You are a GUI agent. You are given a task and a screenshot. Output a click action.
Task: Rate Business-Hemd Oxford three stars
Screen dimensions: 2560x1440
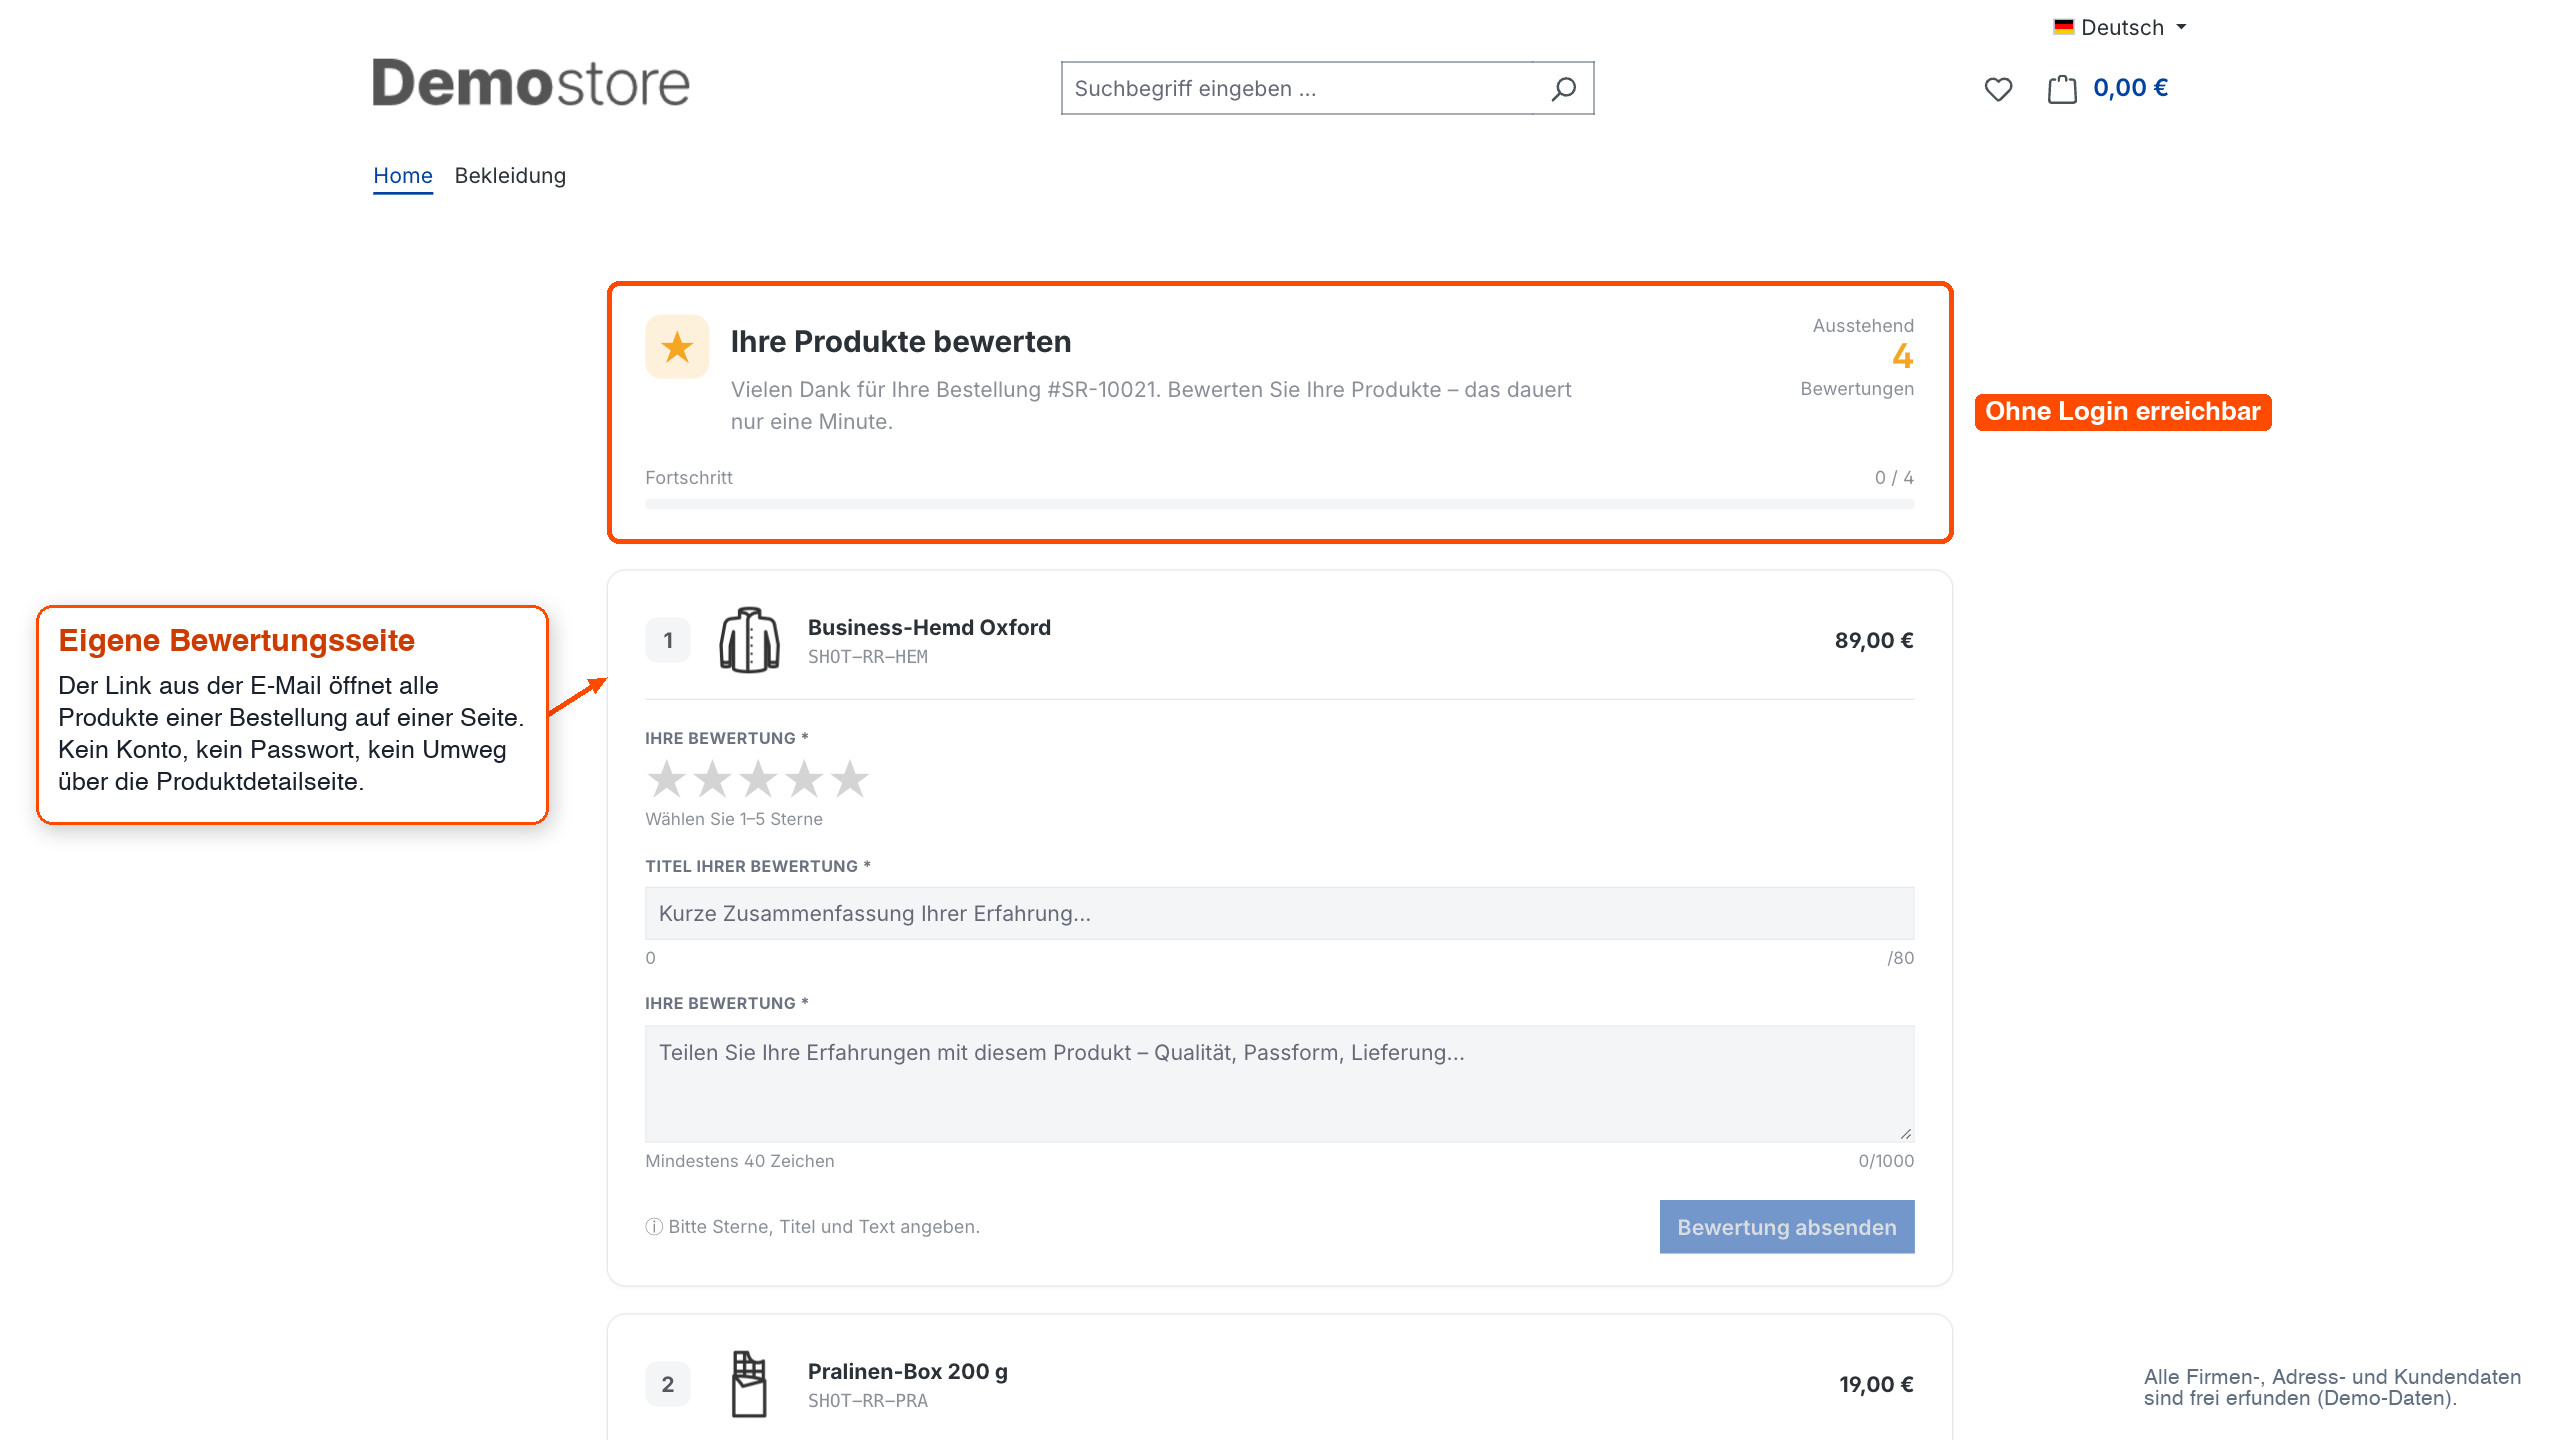click(x=758, y=779)
